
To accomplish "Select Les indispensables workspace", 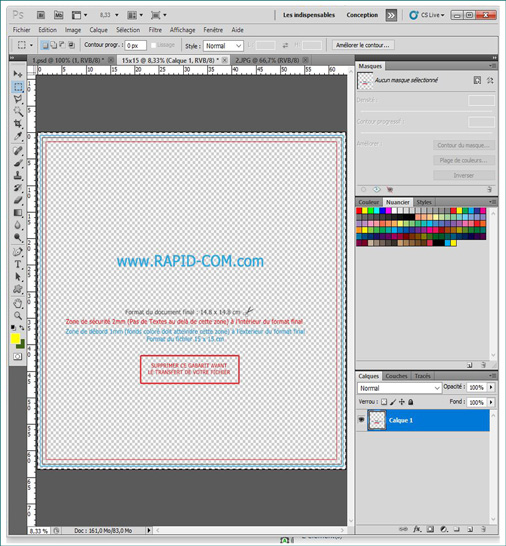I will (x=309, y=15).
